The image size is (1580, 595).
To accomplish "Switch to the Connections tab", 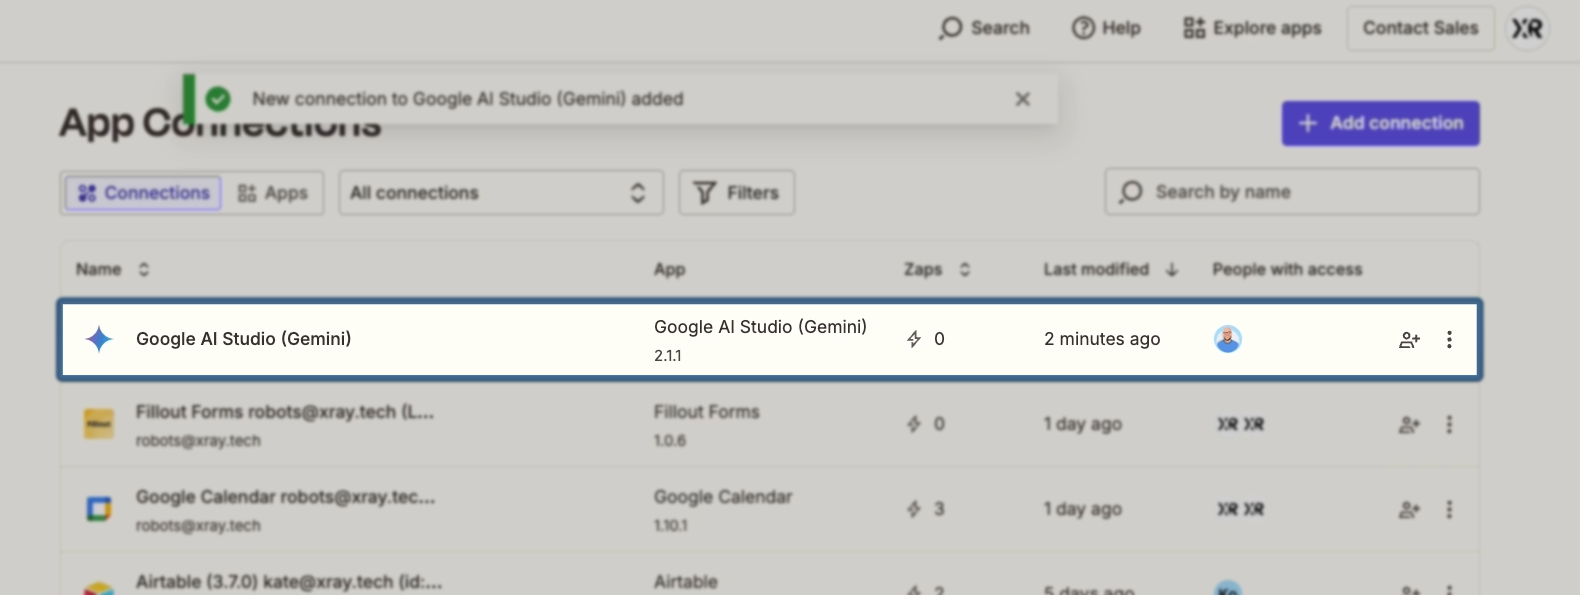I will [x=144, y=193].
